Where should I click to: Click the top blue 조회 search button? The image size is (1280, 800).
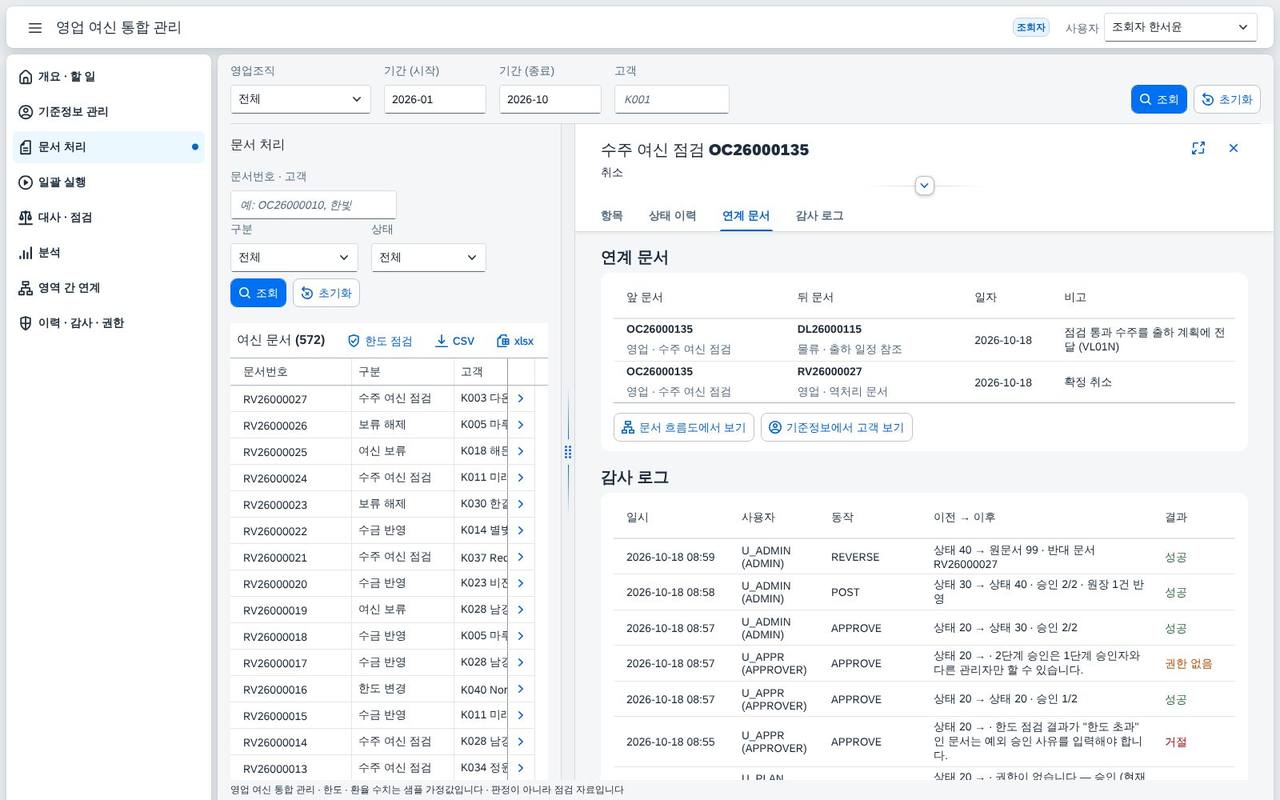tap(1159, 99)
